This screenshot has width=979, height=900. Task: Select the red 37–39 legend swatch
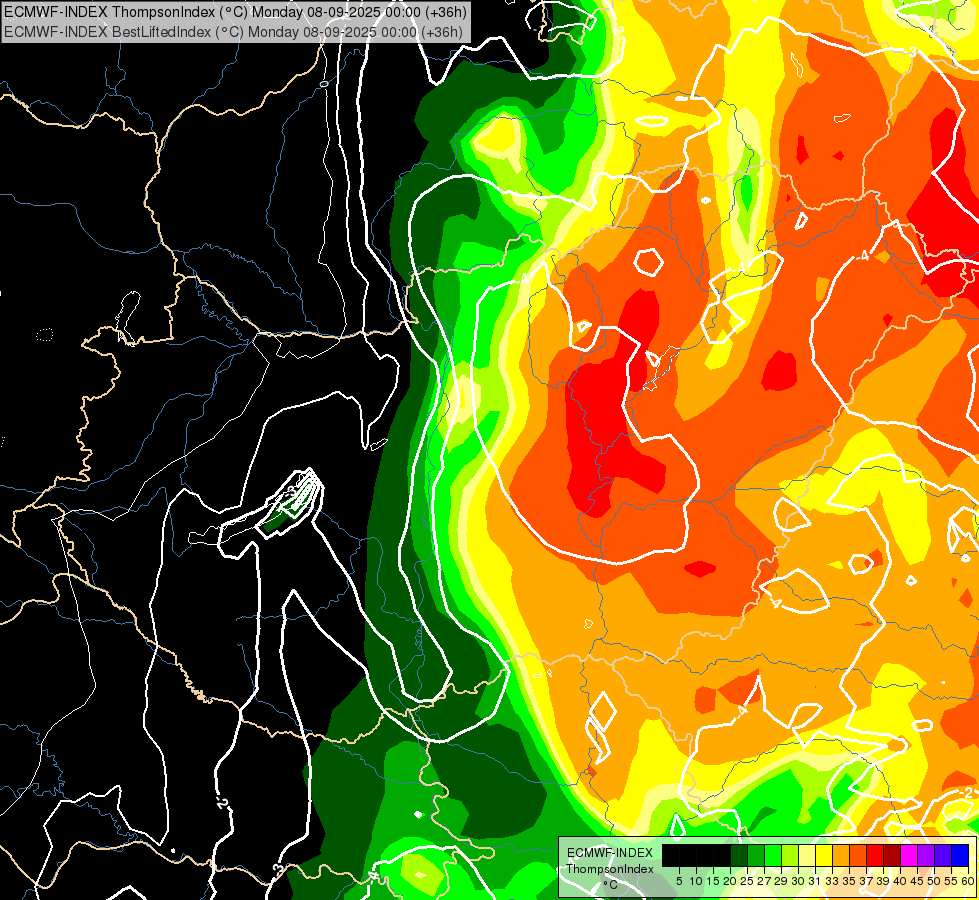pos(875,856)
